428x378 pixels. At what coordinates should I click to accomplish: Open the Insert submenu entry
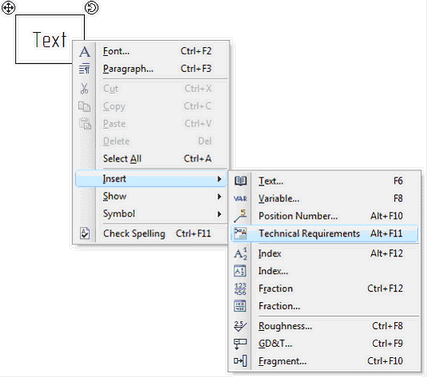point(152,179)
